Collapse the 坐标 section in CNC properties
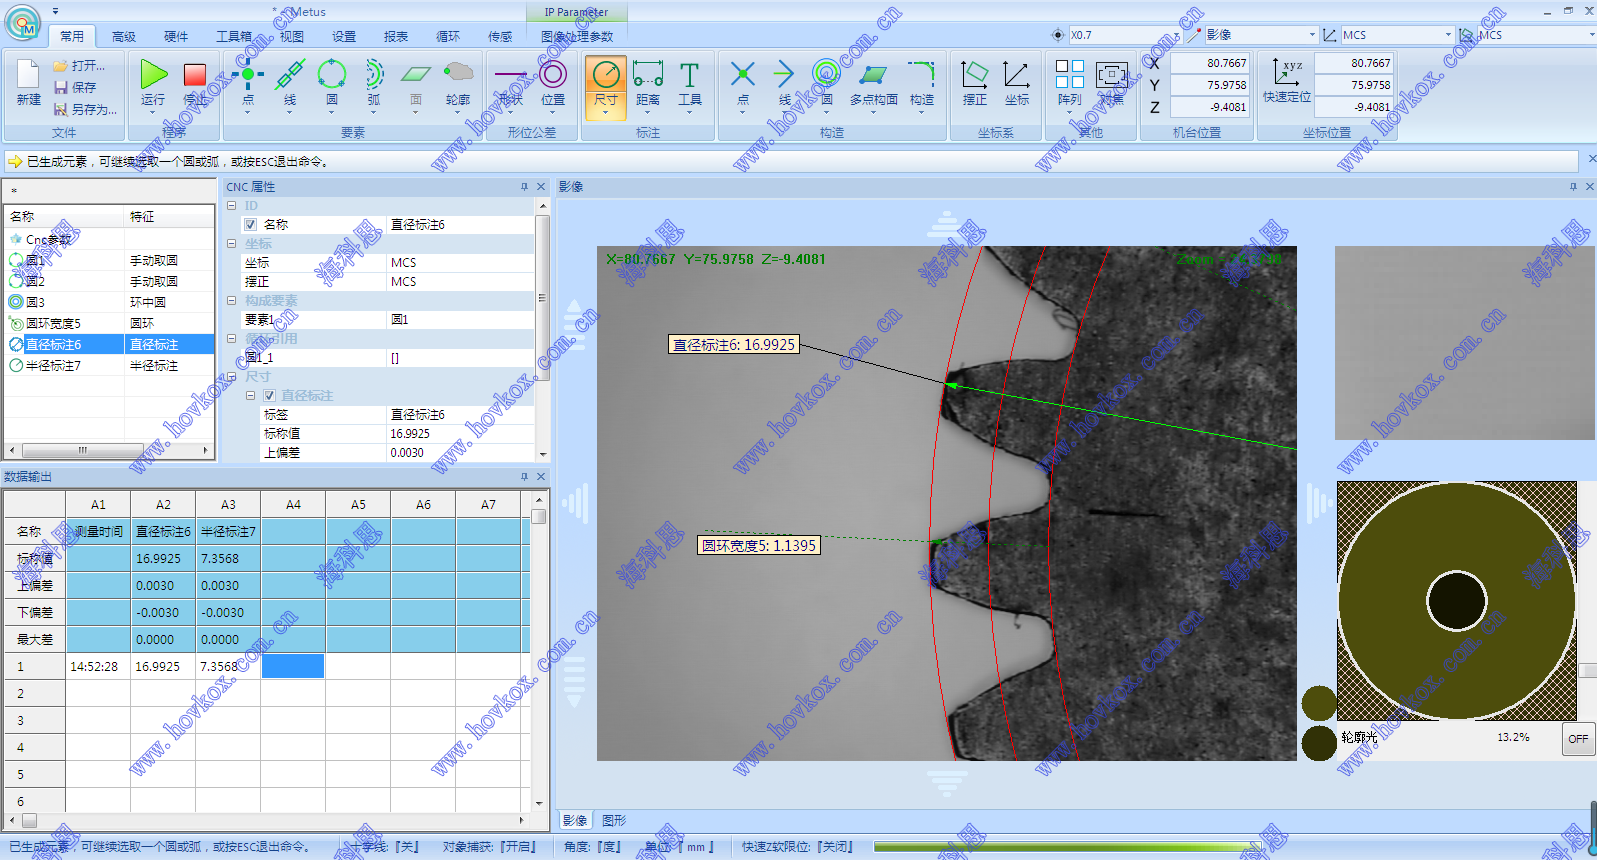The height and width of the screenshot is (860, 1597). pyautogui.click(x=232, y=244)
